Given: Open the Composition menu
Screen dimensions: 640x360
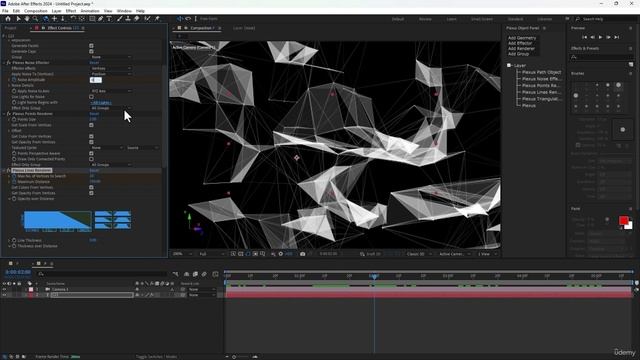Looking at the screenshot, I should 36,11.
